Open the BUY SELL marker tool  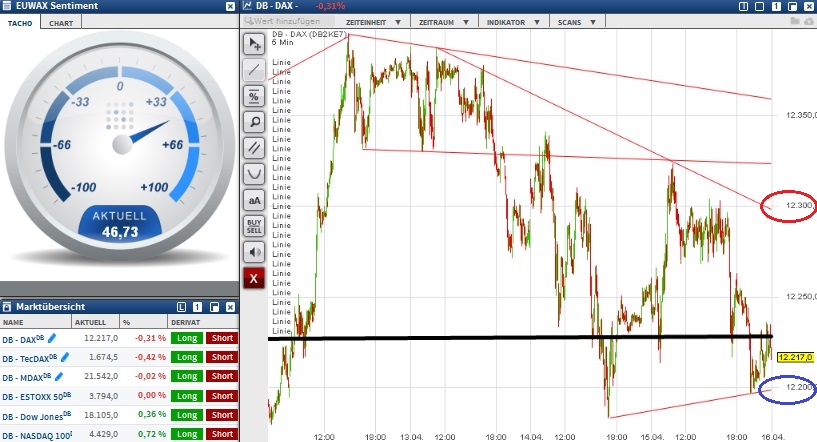pyautogui.click(x=254, y=226)
